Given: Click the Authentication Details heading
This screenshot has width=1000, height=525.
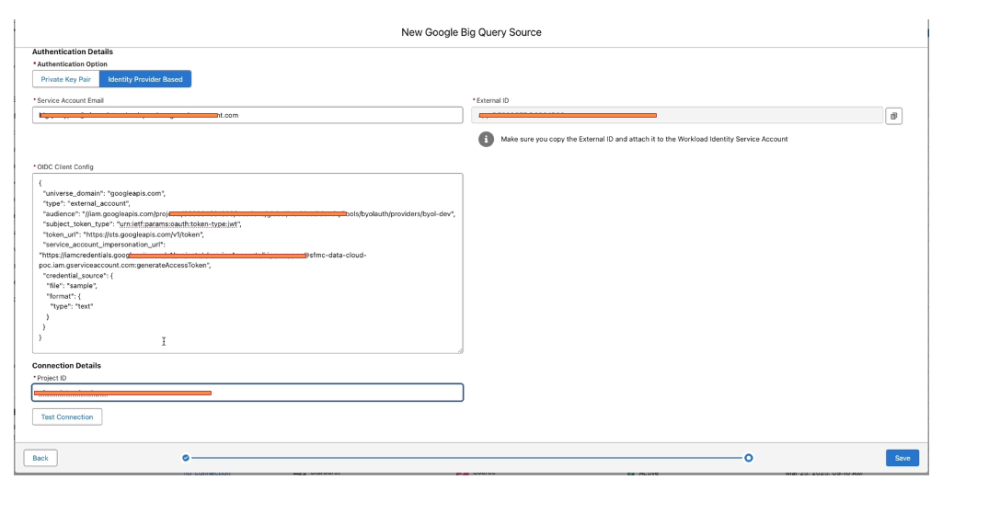Looking at the screenshot, I should (x=73, y=52).
